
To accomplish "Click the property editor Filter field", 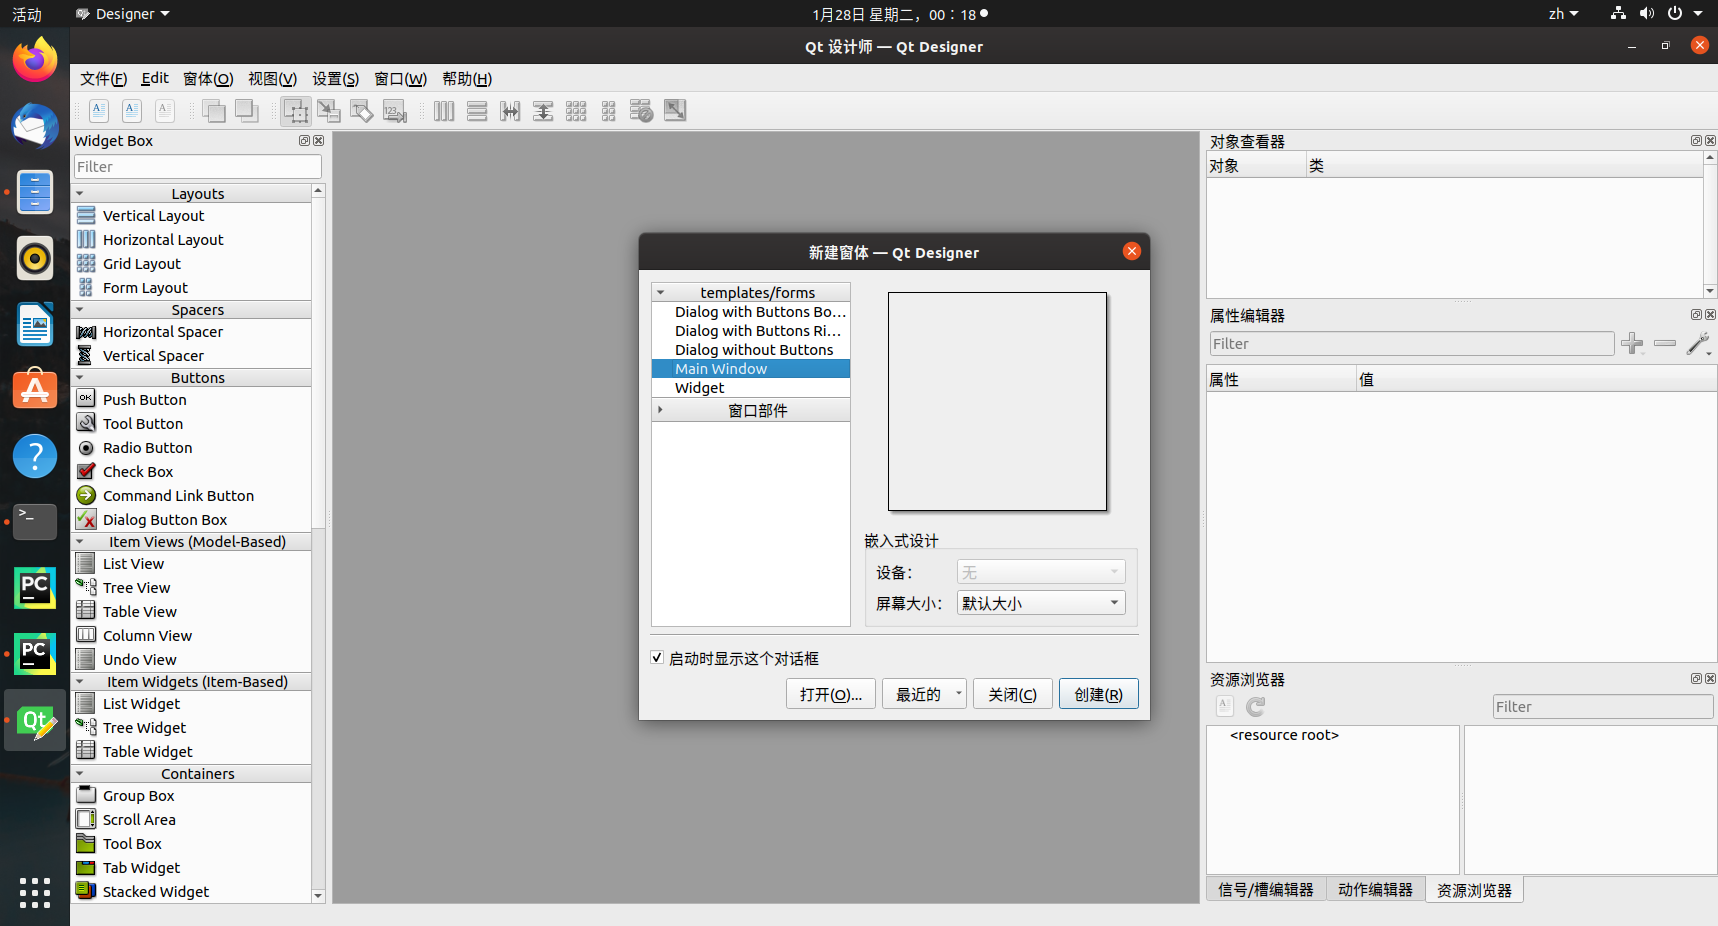I will pyautogui.click(x=1412, y=344).
